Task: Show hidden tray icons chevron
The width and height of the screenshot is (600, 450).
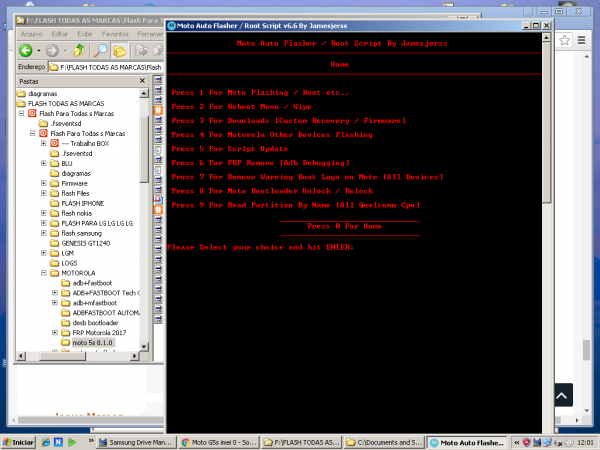Action: click(x=516, y=442)
